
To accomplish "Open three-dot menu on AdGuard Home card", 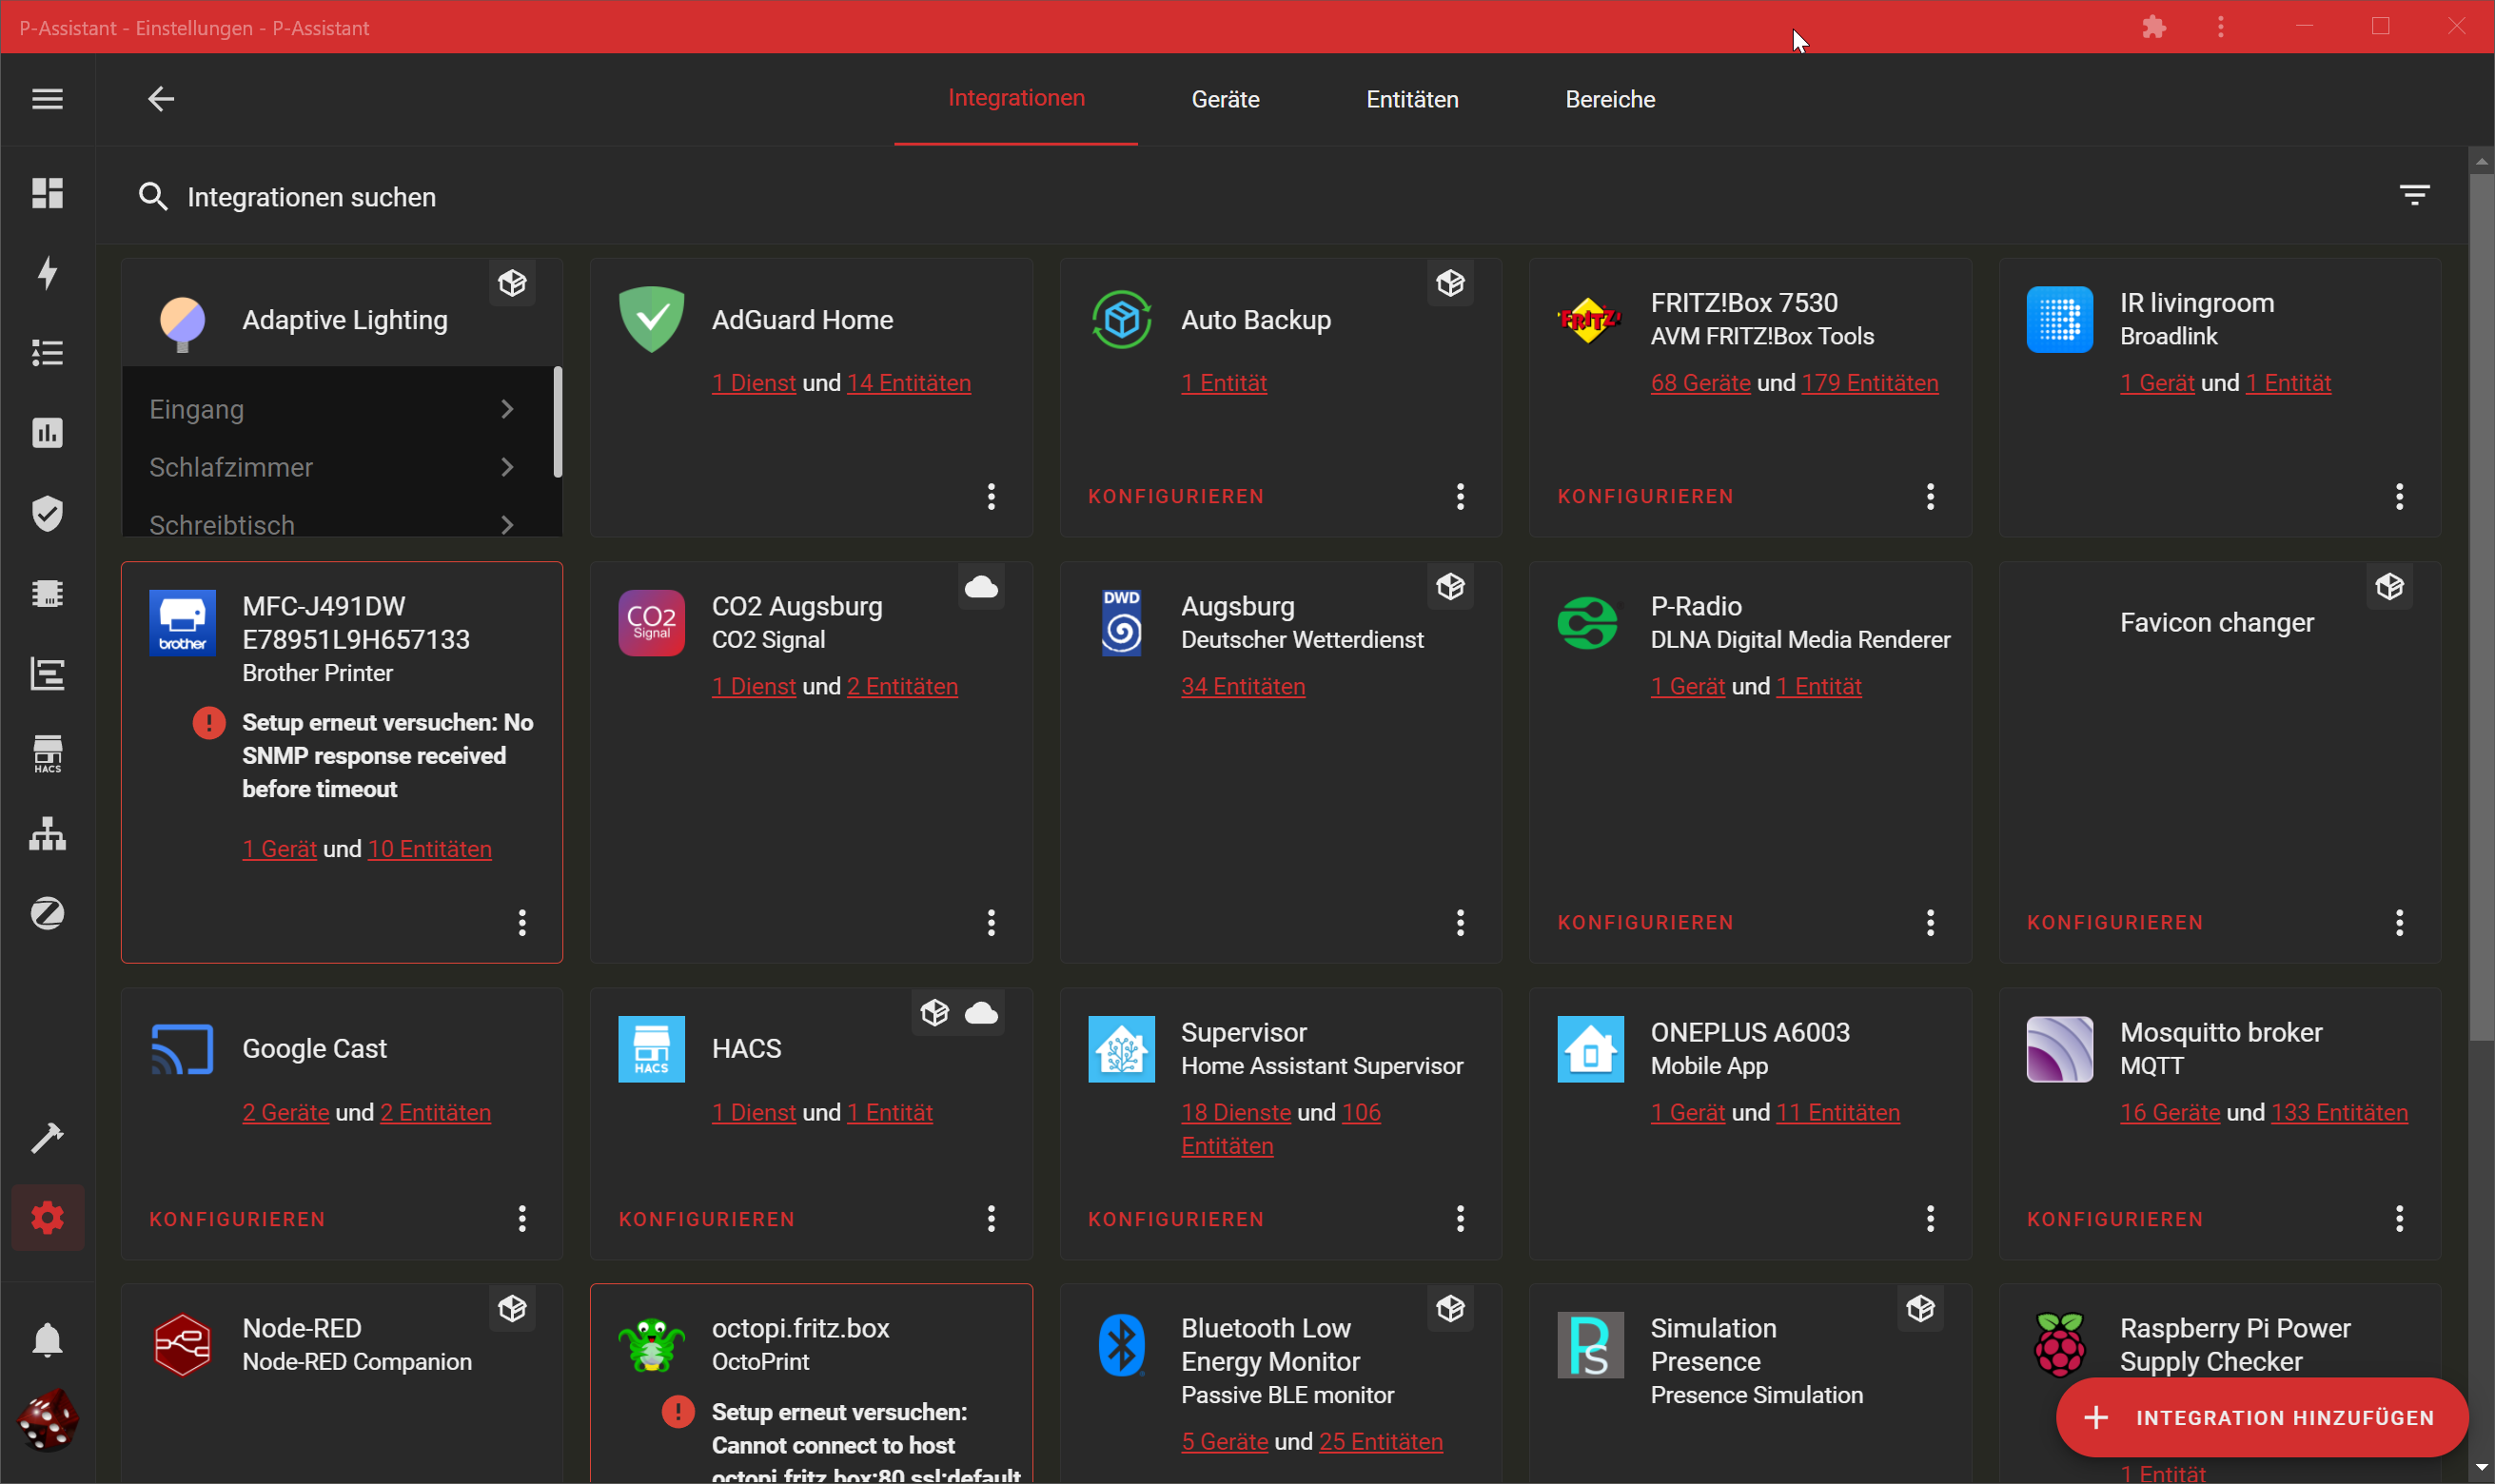I will coord(991,496).
